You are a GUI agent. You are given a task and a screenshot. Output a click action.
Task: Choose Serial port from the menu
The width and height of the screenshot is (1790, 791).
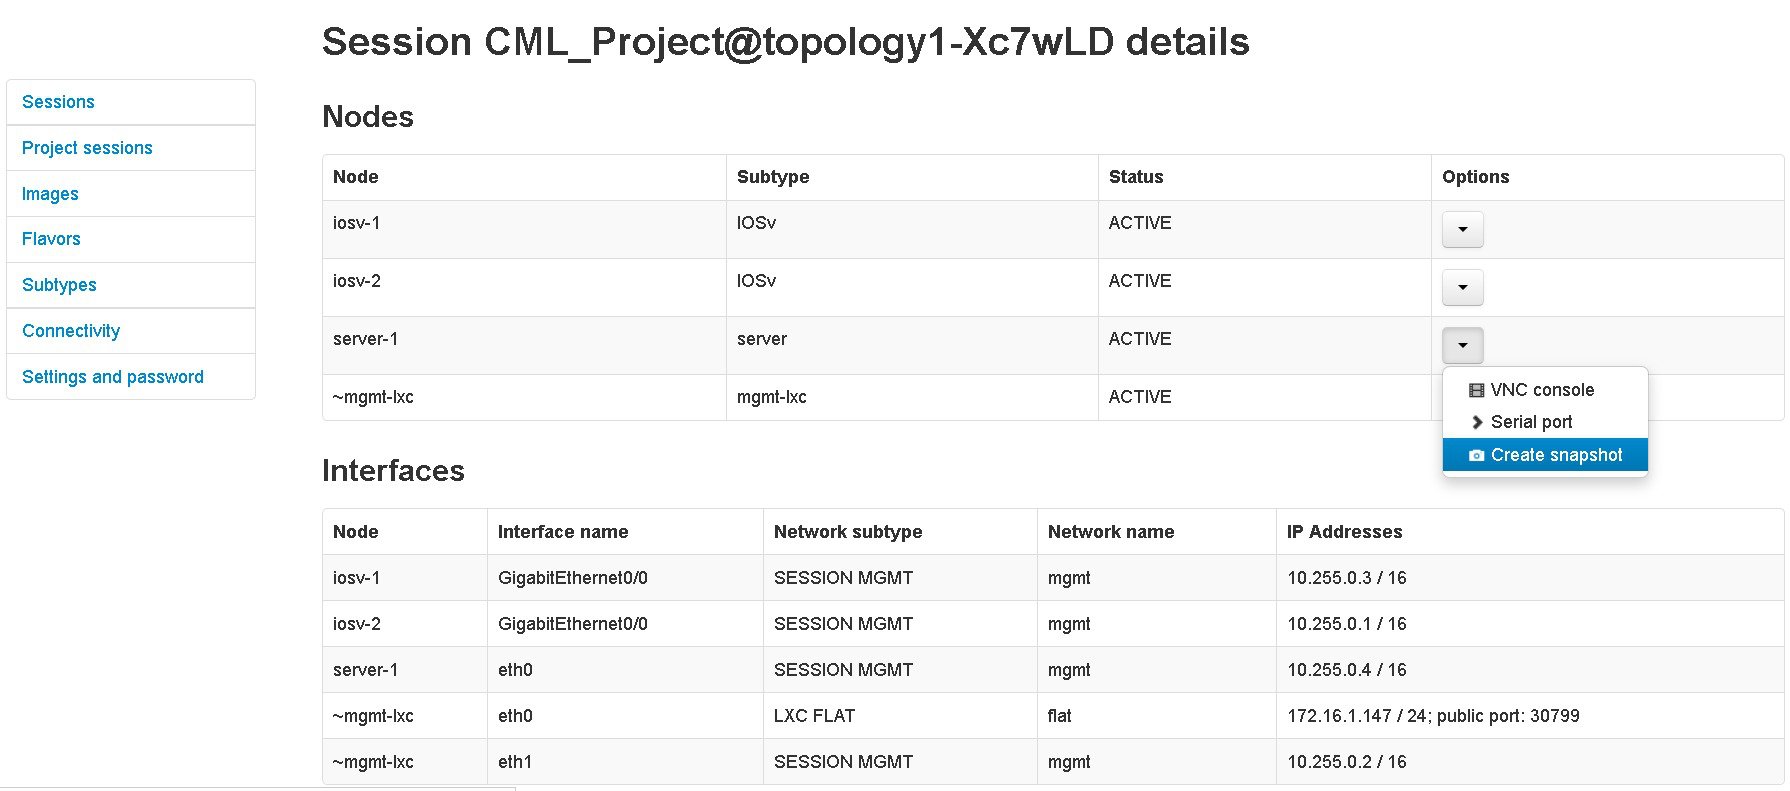pos(1531,422)
